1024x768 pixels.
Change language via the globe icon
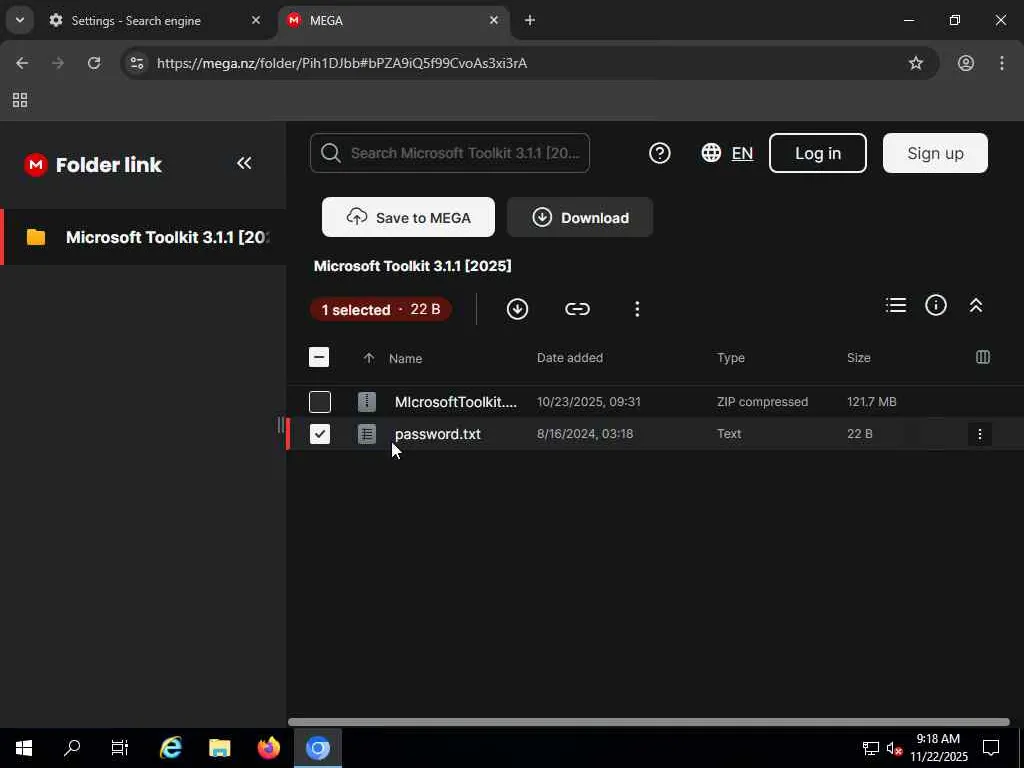pyautogui.click(x=711, y=153)
